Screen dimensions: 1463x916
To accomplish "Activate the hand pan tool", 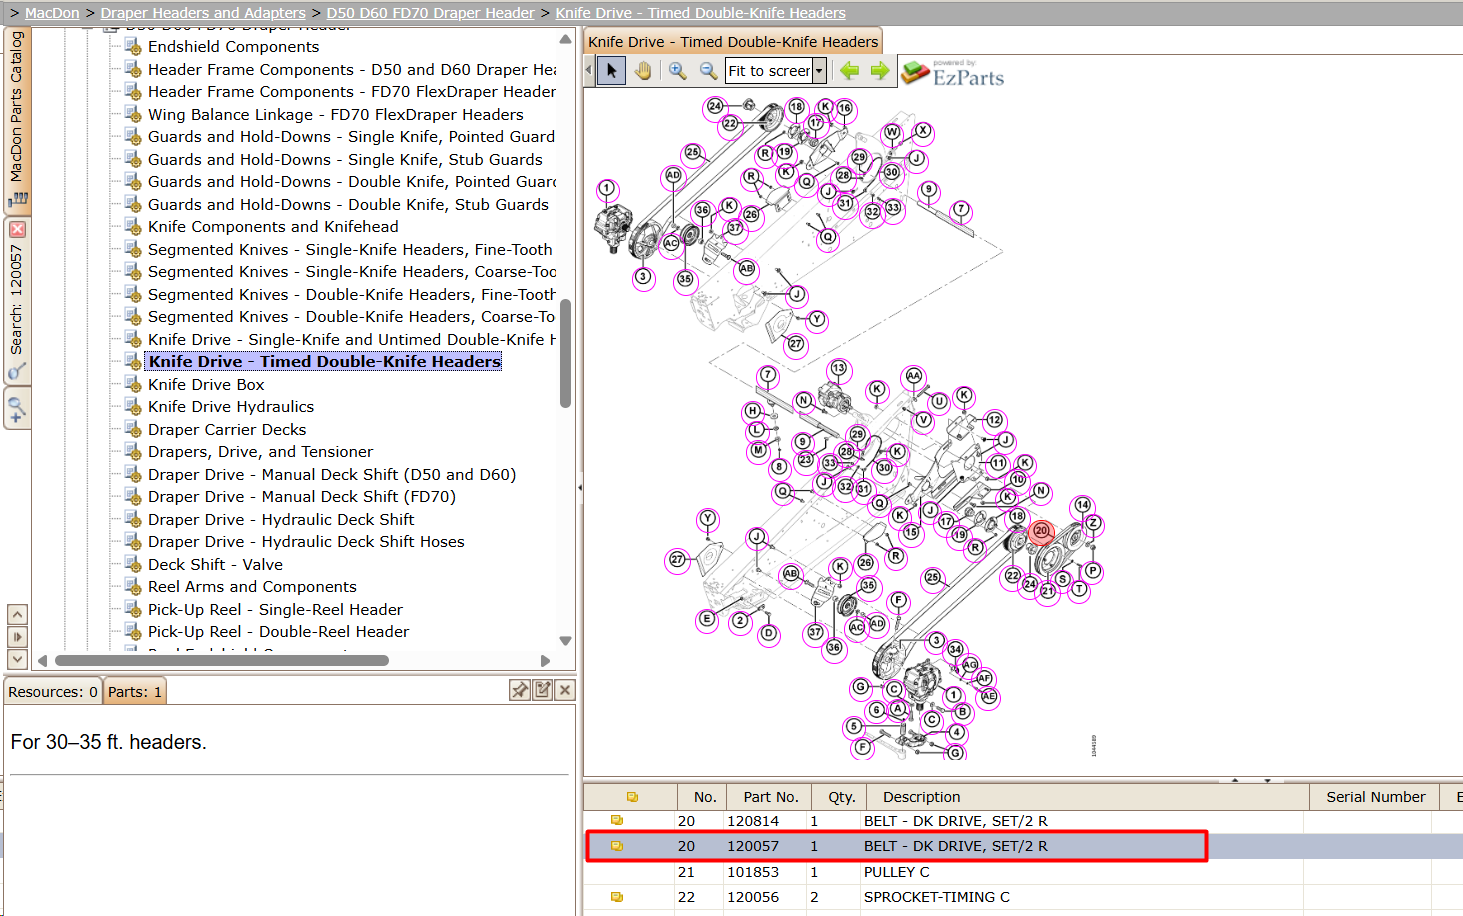I will [642, 71].
